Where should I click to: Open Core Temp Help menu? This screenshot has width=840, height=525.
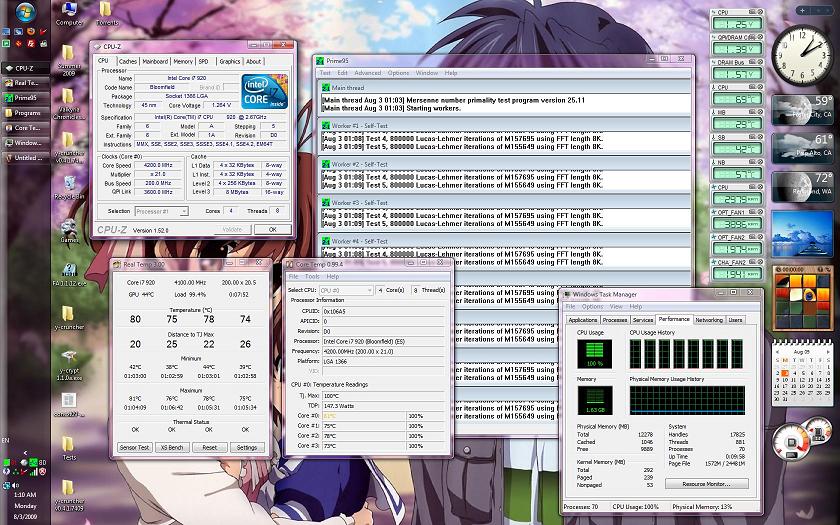click(x=333, y=276)
